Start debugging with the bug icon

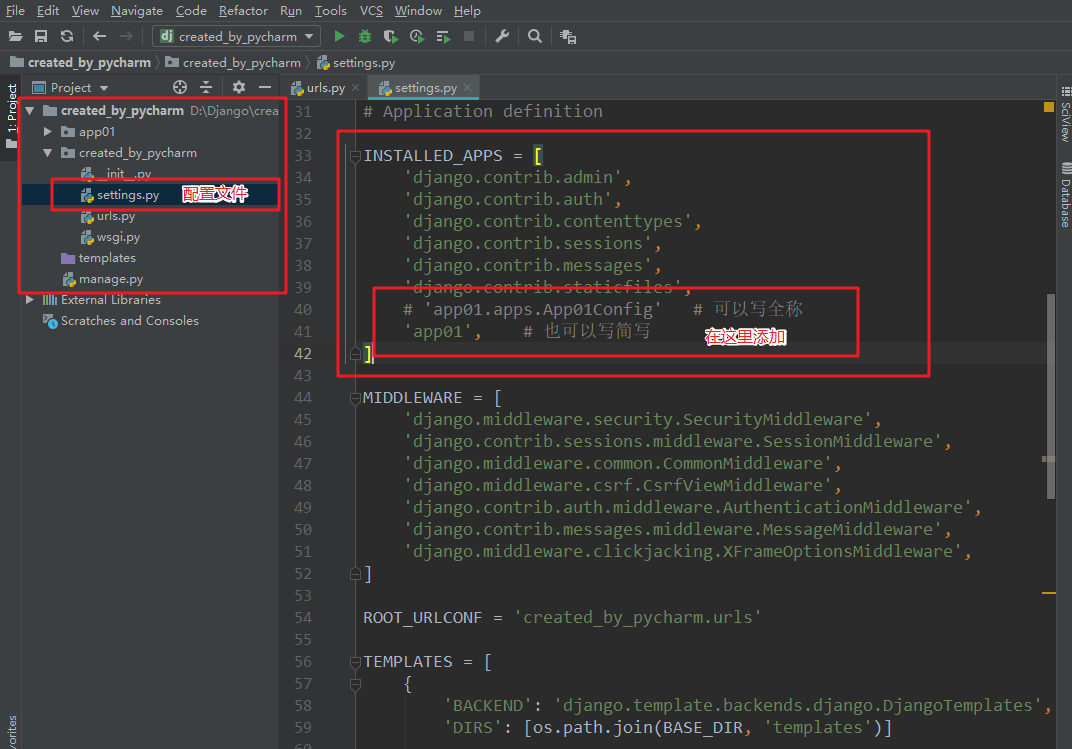tap(363, 36)
